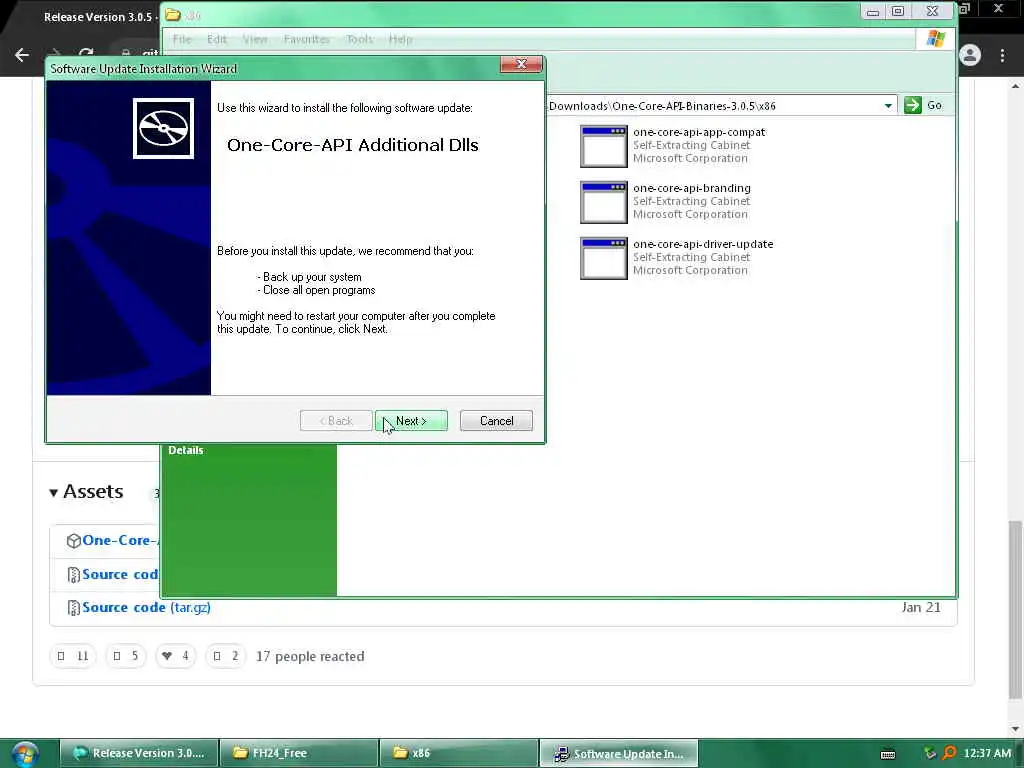The width and height of the screenshot is (1024, 768).
Task: Go back in the browser
Action: pyautogui.click(x=22, y=55)
